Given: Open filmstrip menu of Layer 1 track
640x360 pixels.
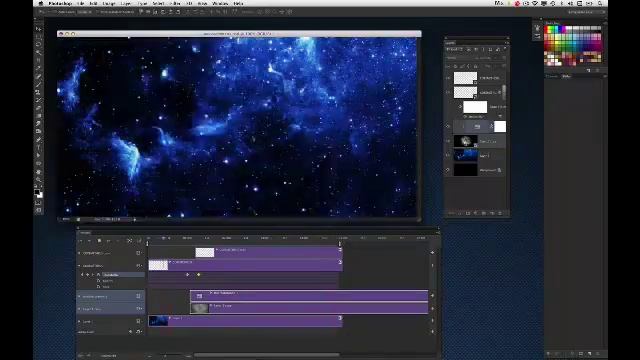Looking at the screenshot, I should 139,322.
